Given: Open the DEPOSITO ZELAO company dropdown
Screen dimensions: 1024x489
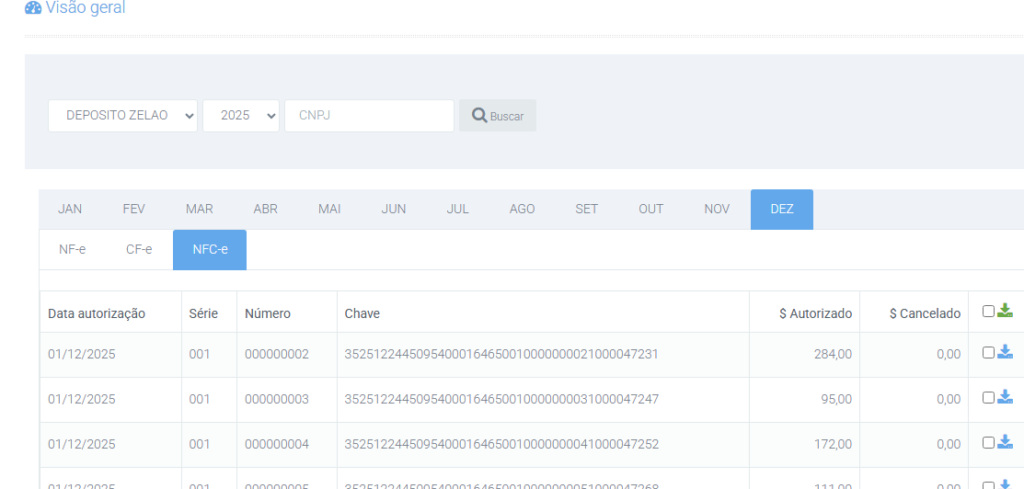Looking at the screenshot, I should pyautogui.click(x=123, y=115).
